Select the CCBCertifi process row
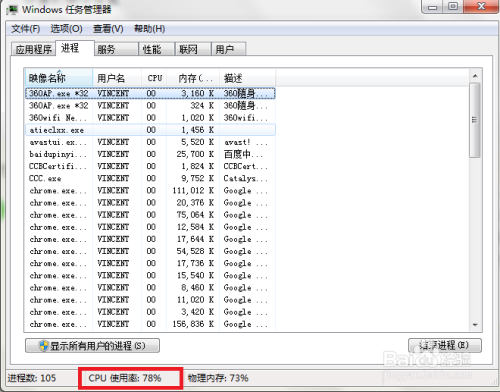 (x=150, y=166)
